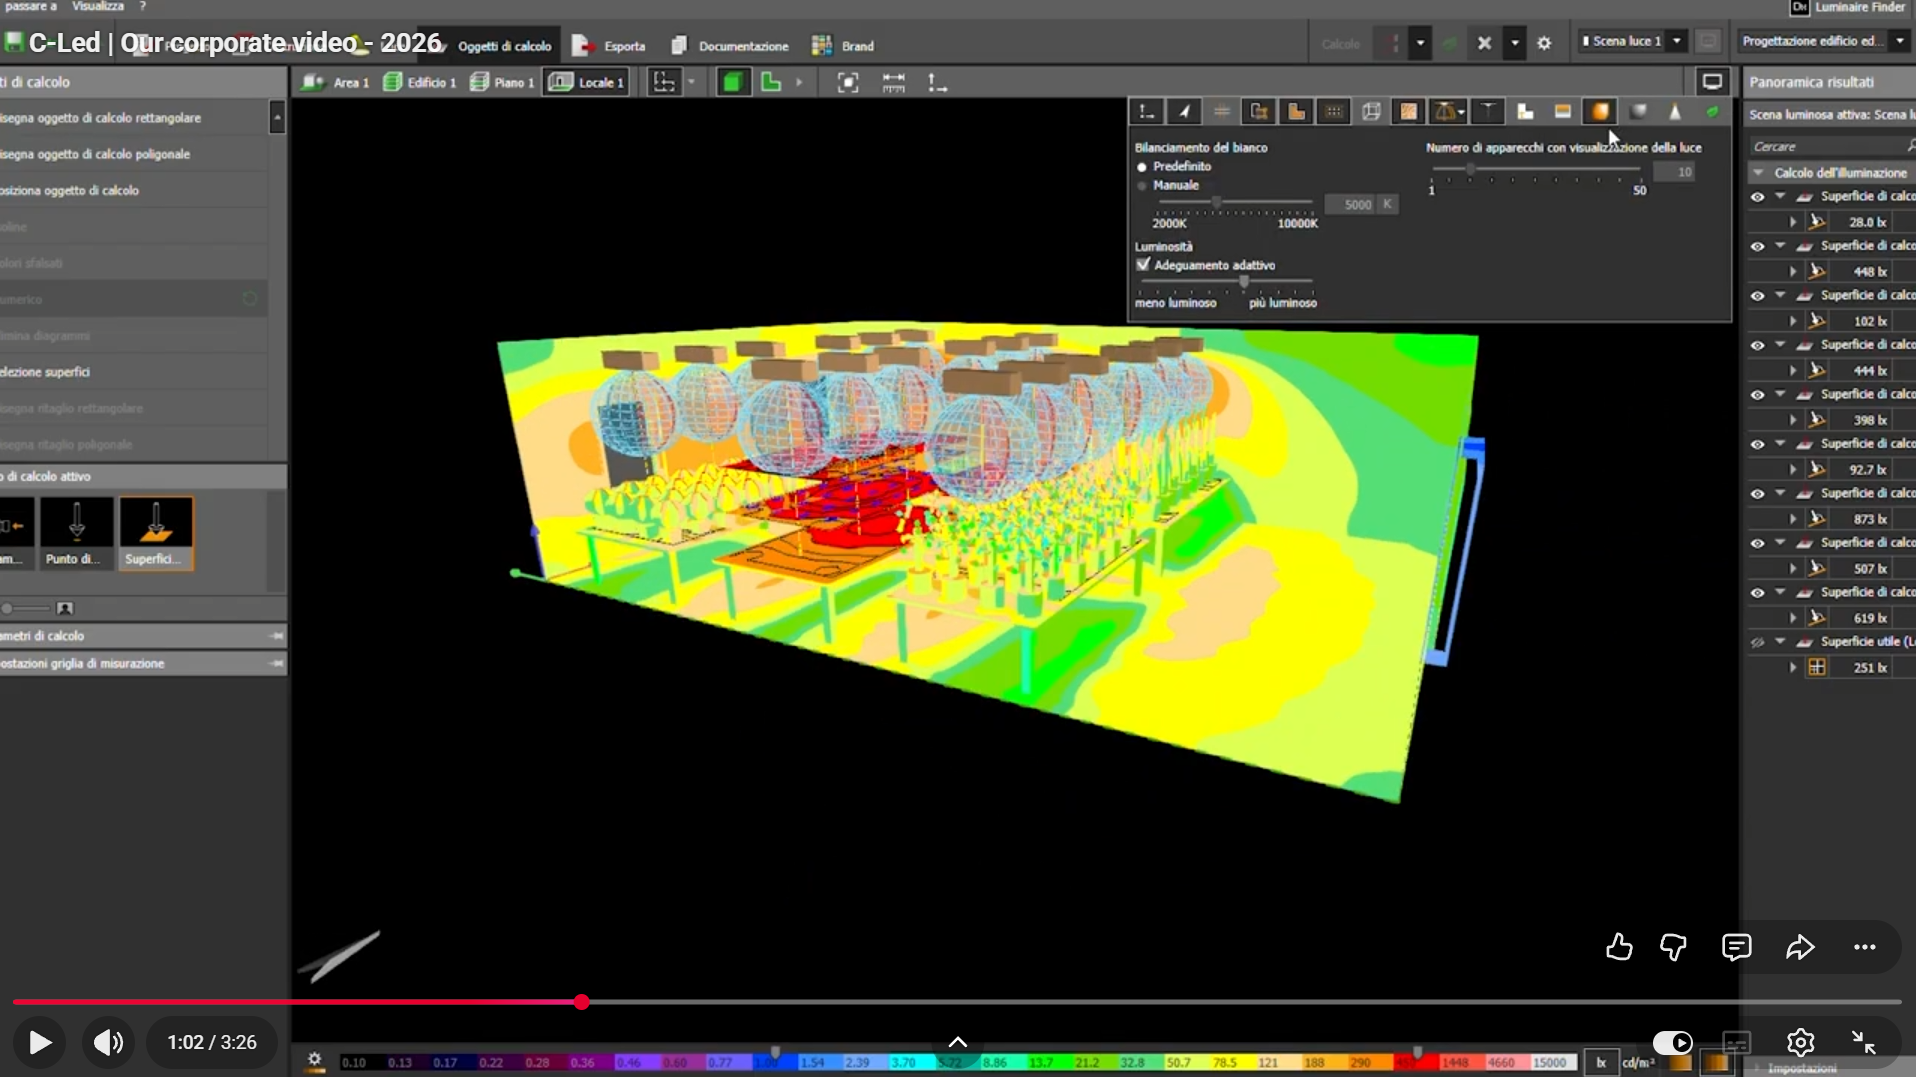Open the Scena luce 1 dropdown
The height and width of the screenshot is (1077, 1916).
tap(1677, 41)
